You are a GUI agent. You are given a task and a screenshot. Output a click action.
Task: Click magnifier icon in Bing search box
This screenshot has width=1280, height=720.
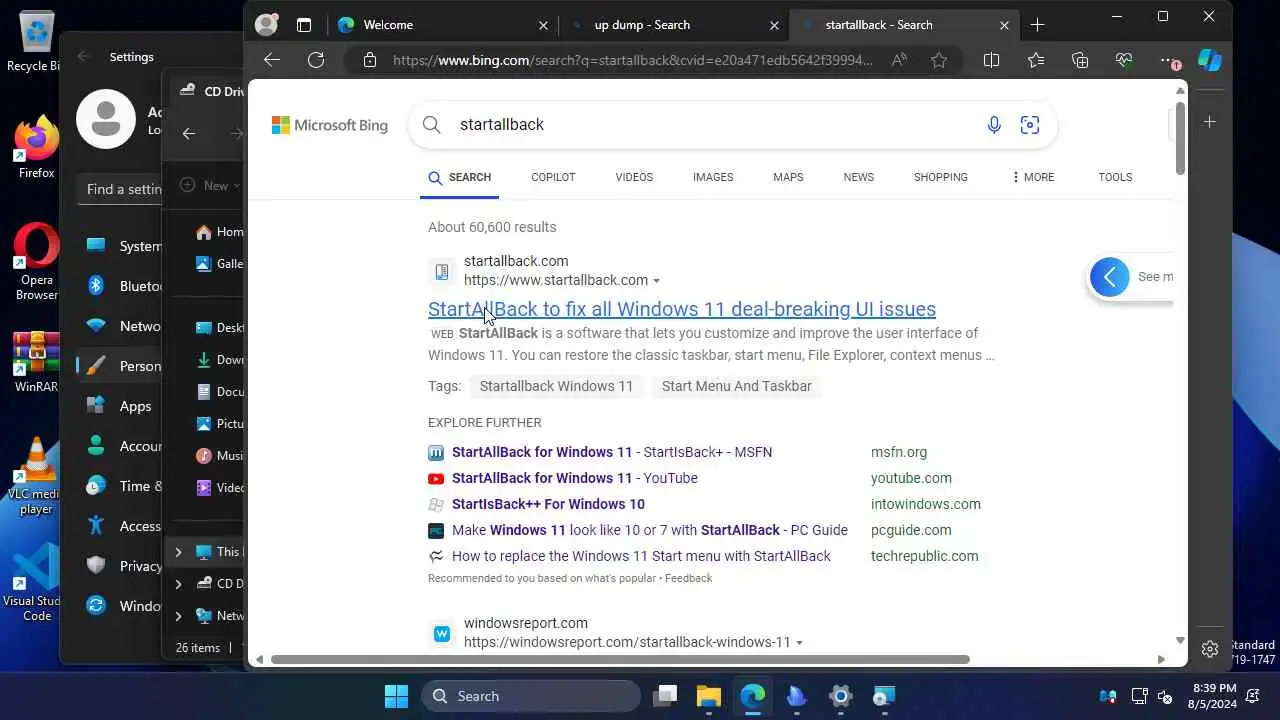[x=432, y=125]
